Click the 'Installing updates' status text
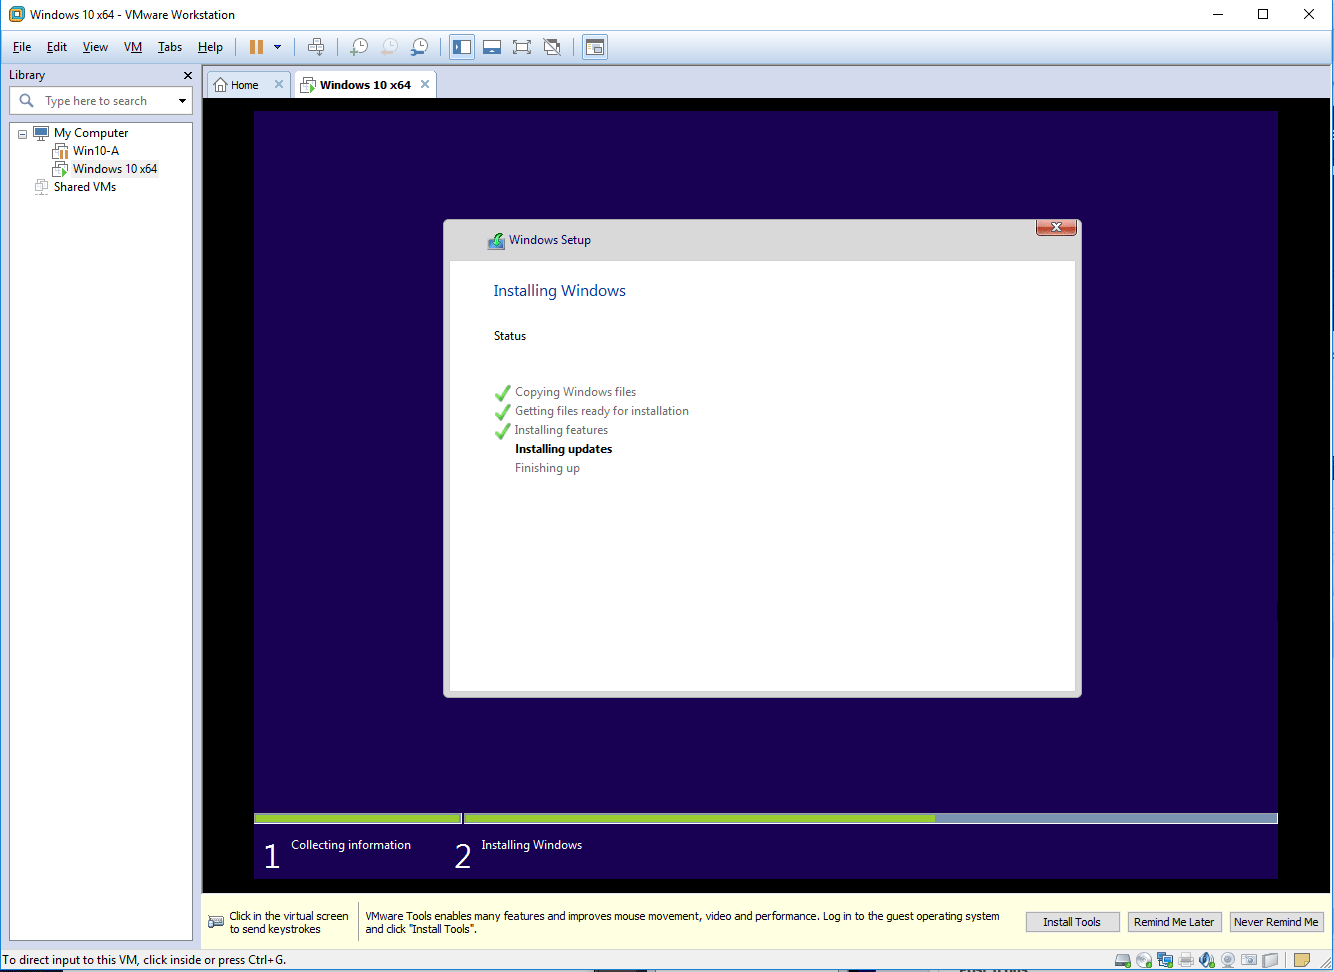Viewport: 1334px width, 972px height. click(563, 449)
